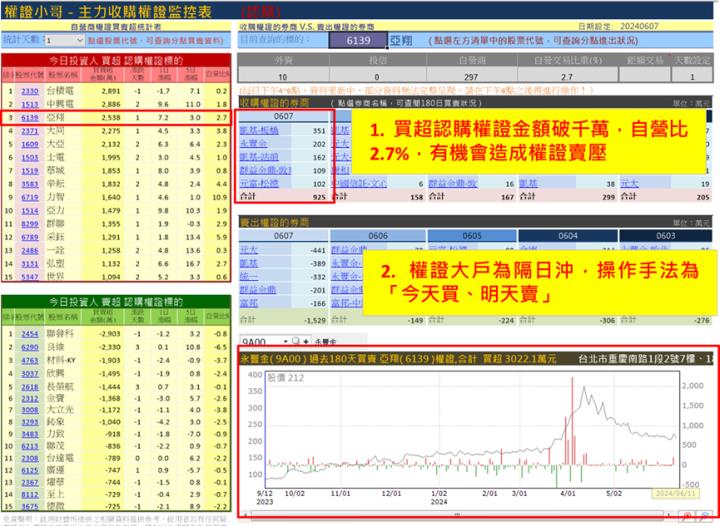Open stock code 3483 力致 link
The height and width of the screenshot is (526, 720).
pos(30,434)
